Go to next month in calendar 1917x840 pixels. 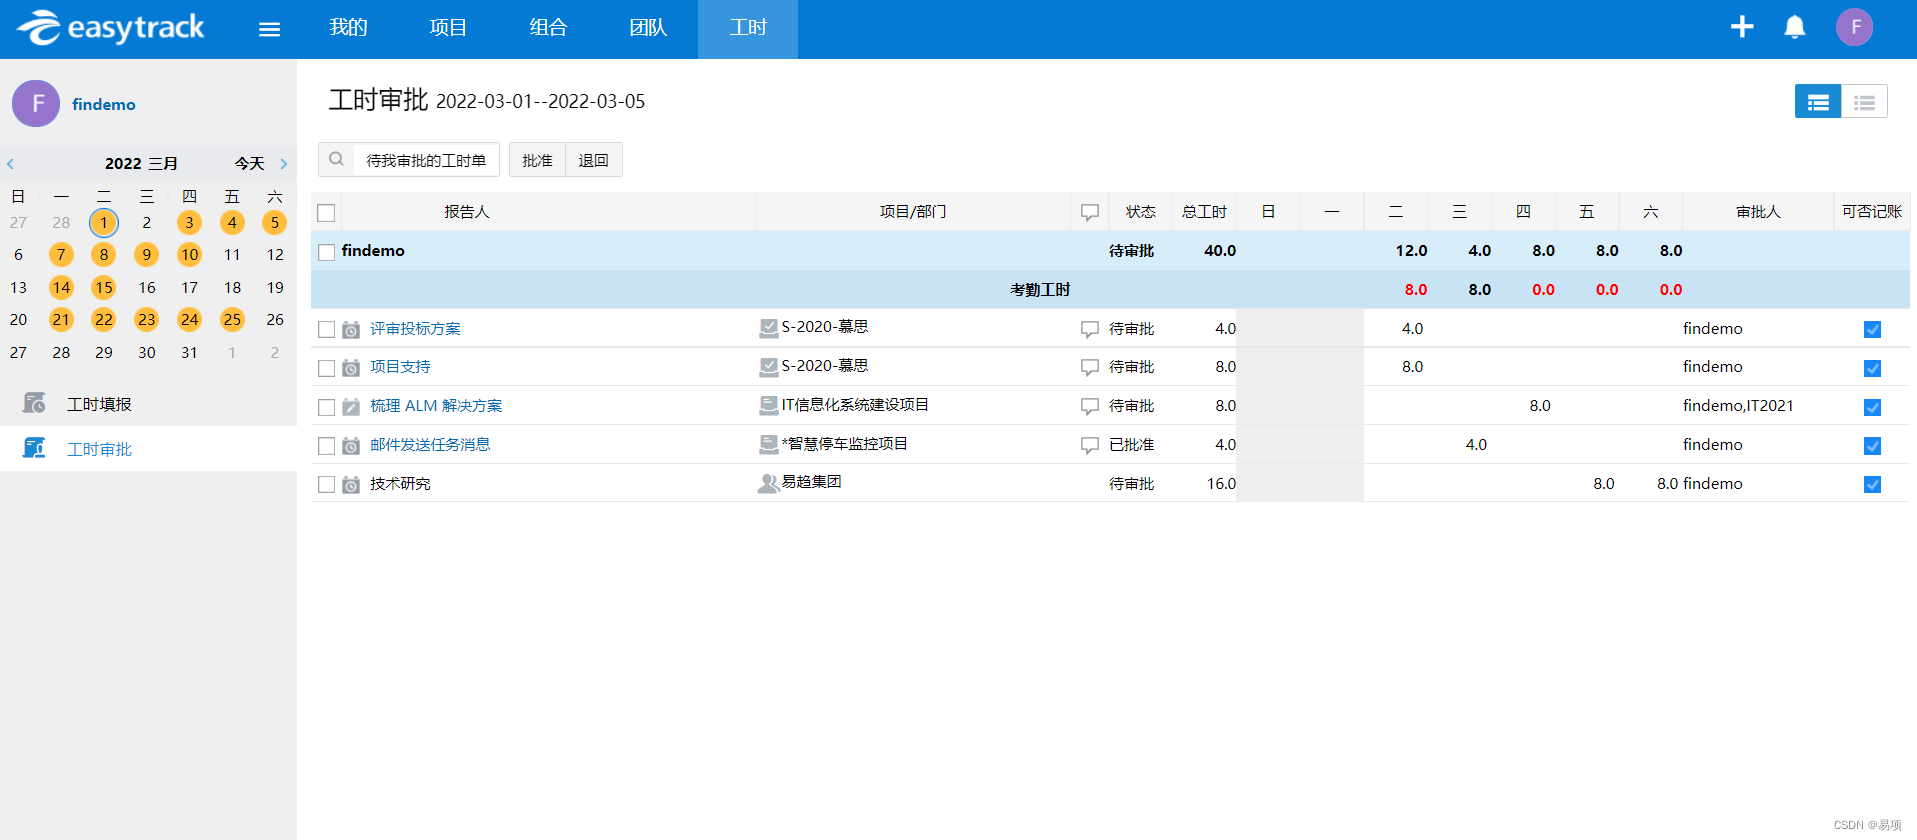coord(284,164)
